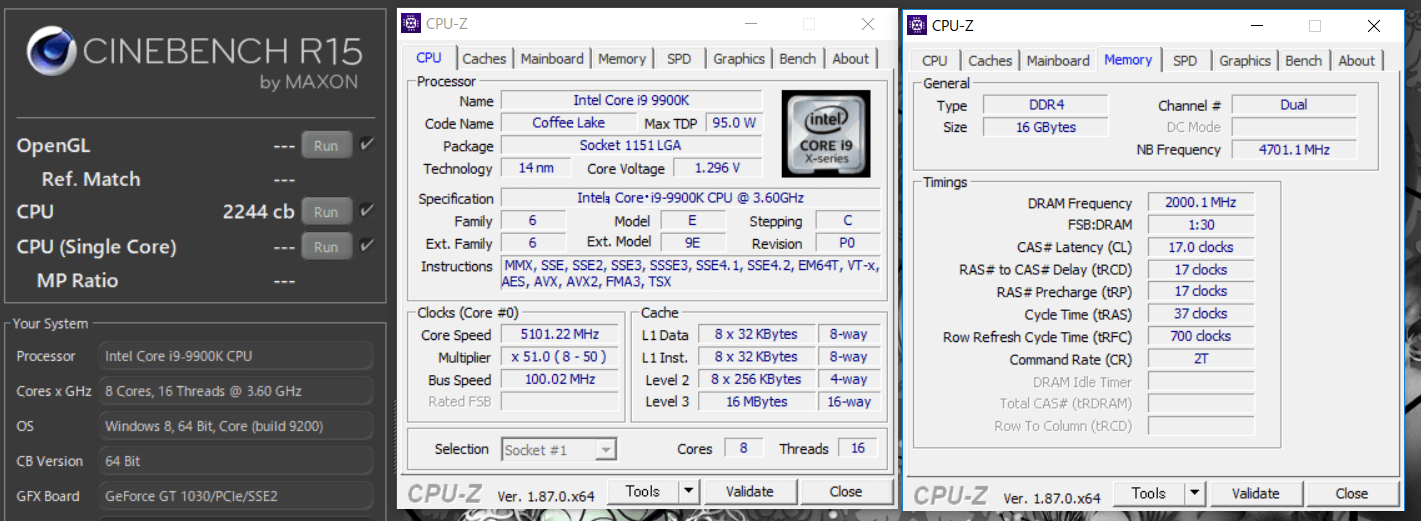Click the tRFC value 700 clocks
1421x521 pixels.
[x=1200, y=336]
